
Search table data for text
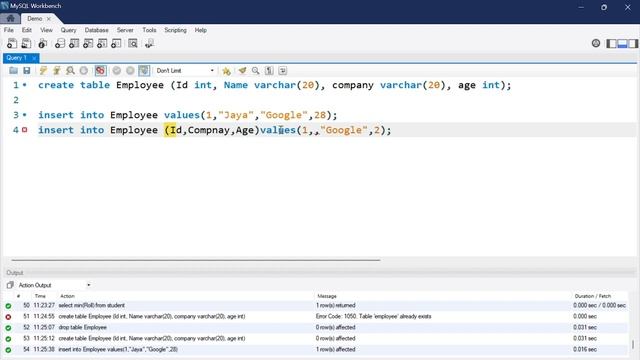click(x=133, y=43)
